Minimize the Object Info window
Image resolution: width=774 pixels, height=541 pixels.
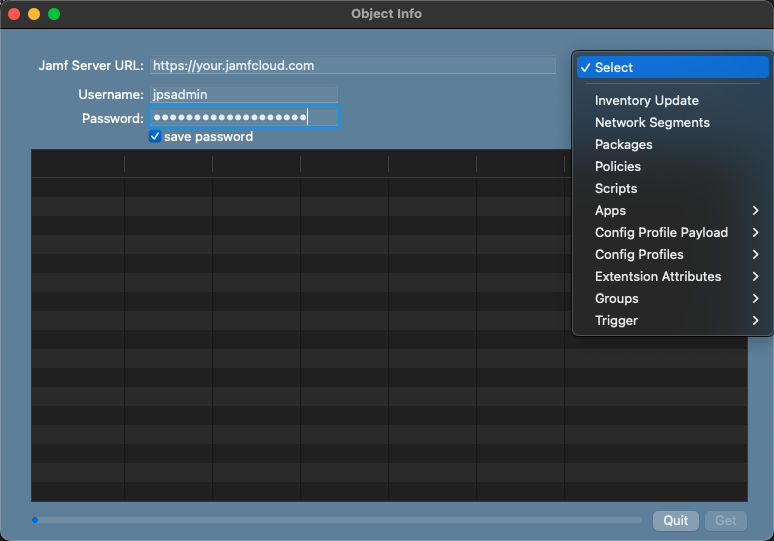(34, 14)
